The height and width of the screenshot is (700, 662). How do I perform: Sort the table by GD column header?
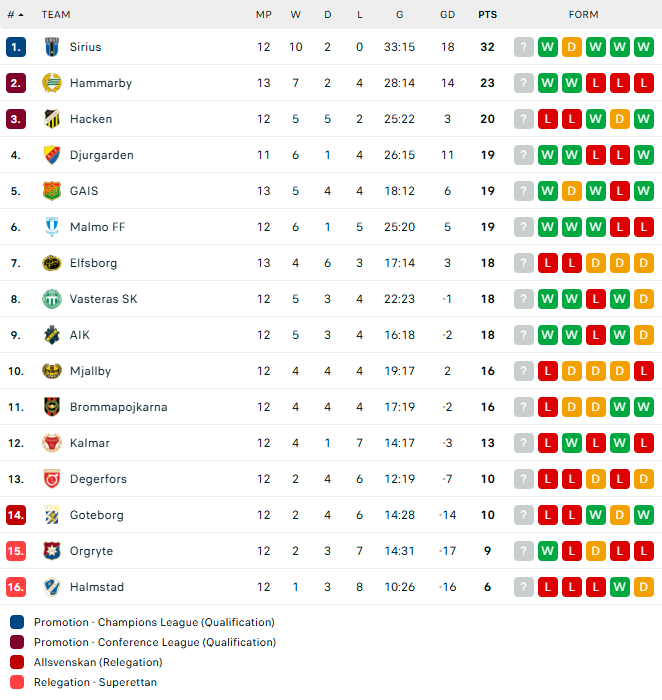coord(447,15)
